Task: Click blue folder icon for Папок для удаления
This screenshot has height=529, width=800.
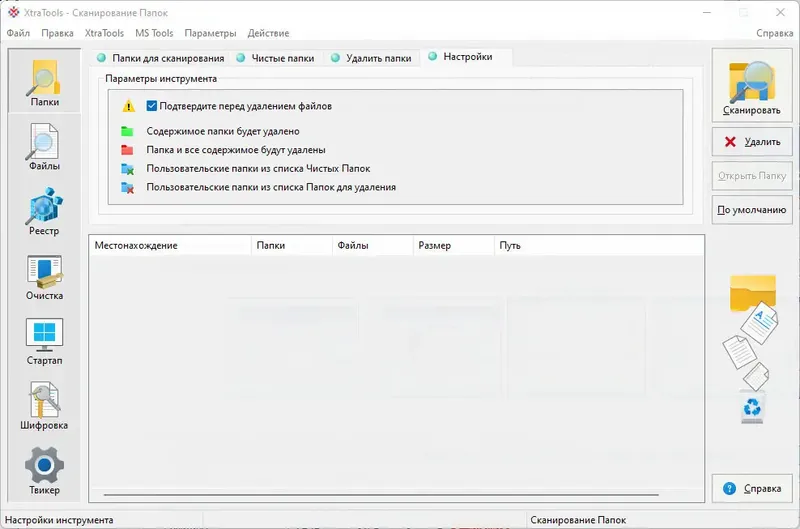Action: coord(128,187)
